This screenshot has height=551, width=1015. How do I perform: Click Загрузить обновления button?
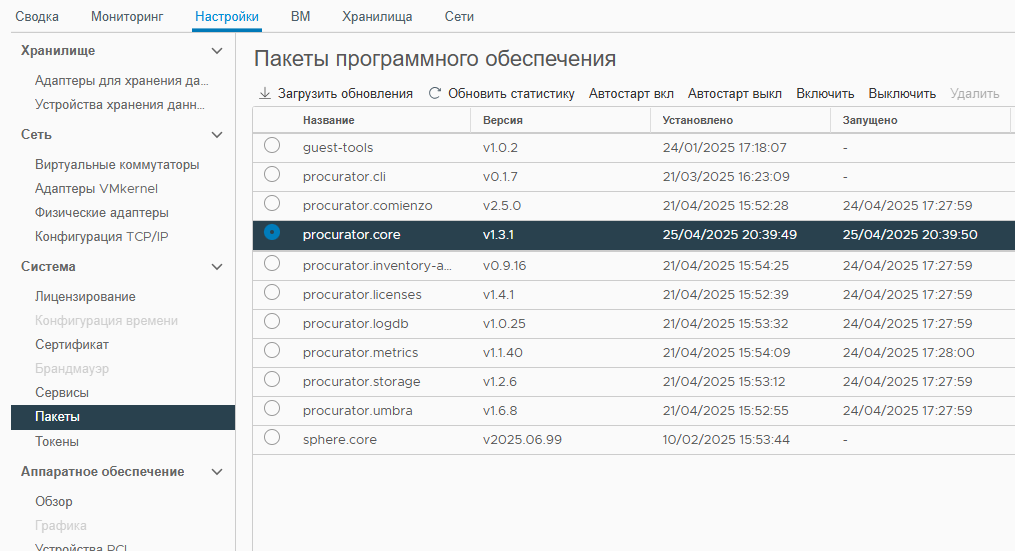click(x=336, y=93)
